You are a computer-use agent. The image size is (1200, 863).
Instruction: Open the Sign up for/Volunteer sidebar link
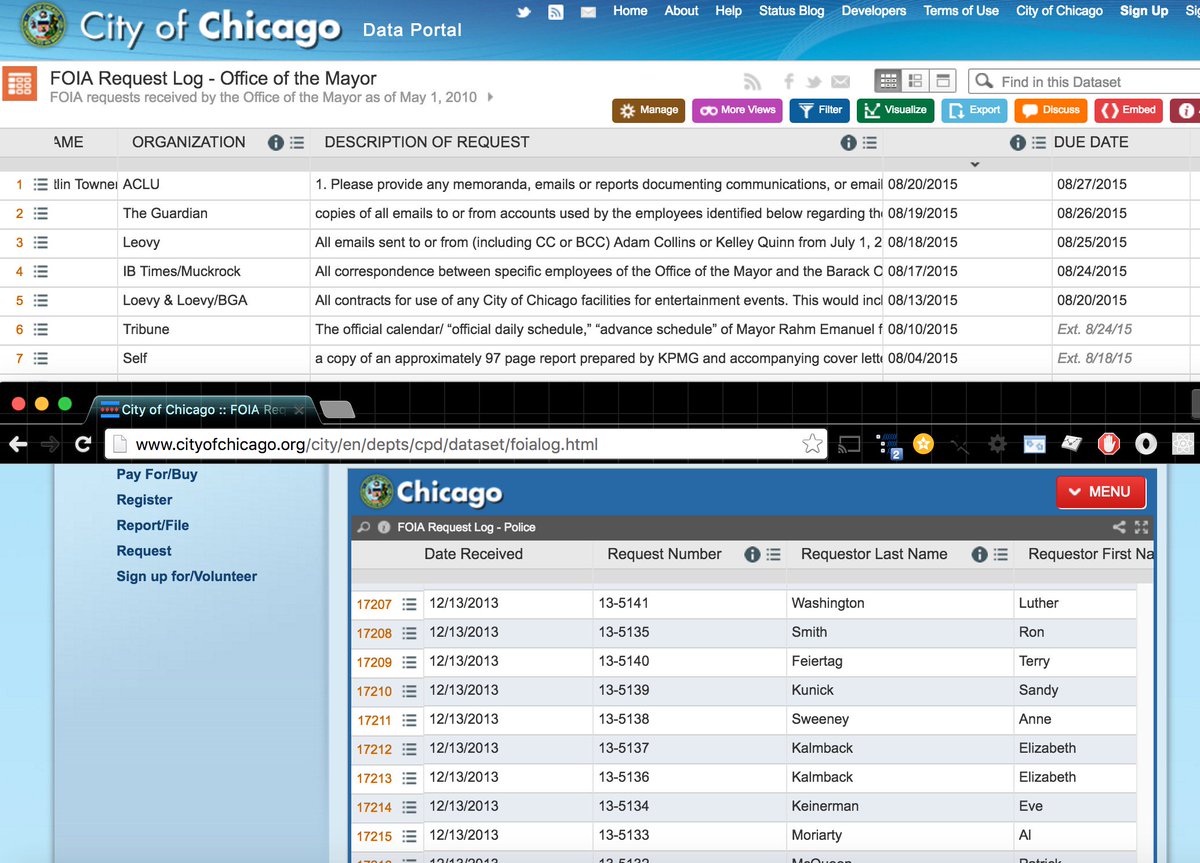pos(187,576)
